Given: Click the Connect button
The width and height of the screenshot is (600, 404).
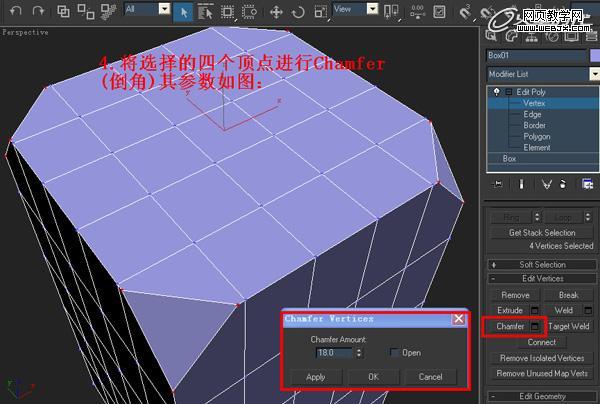Looking at the screenshot, I should tap(541, 342).
